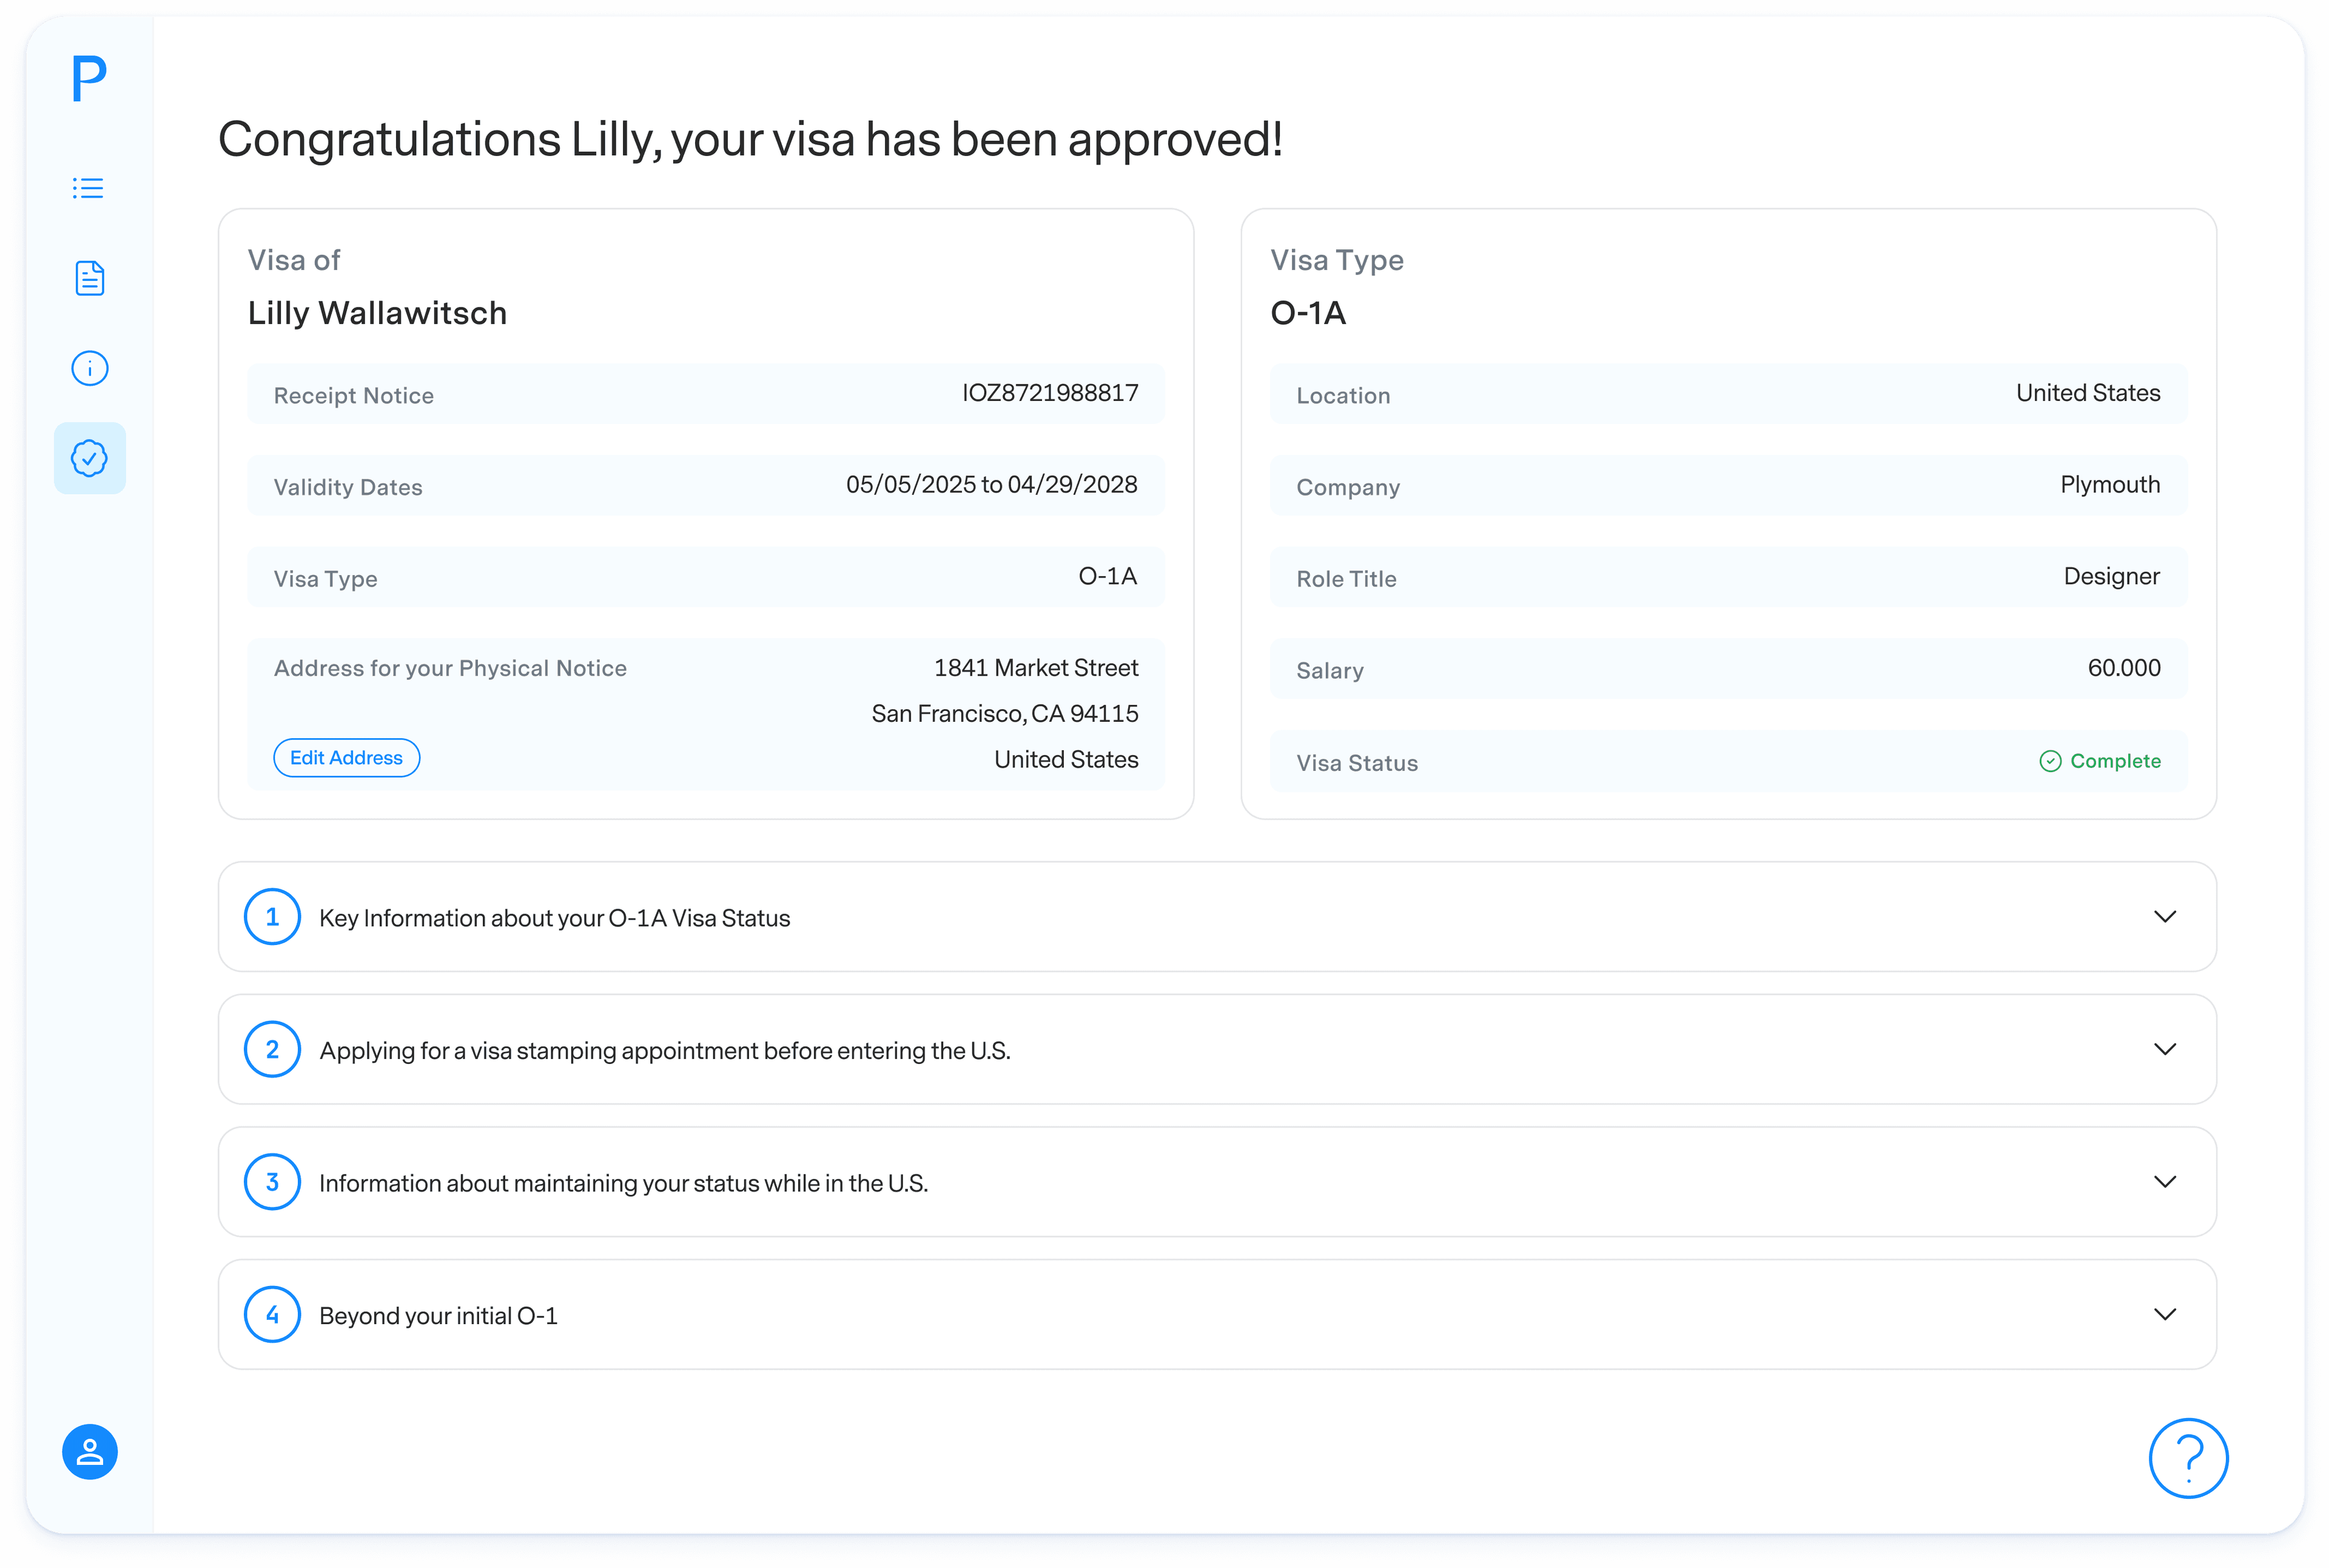Open the documents sidebar icon
Image resolution: width=2329 pixels, height=1568 pixels.
[89, 278]
